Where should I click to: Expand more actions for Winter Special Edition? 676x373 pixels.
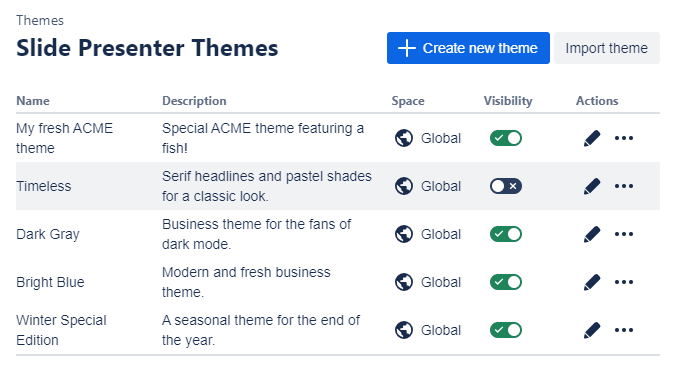tap(624, 330)
